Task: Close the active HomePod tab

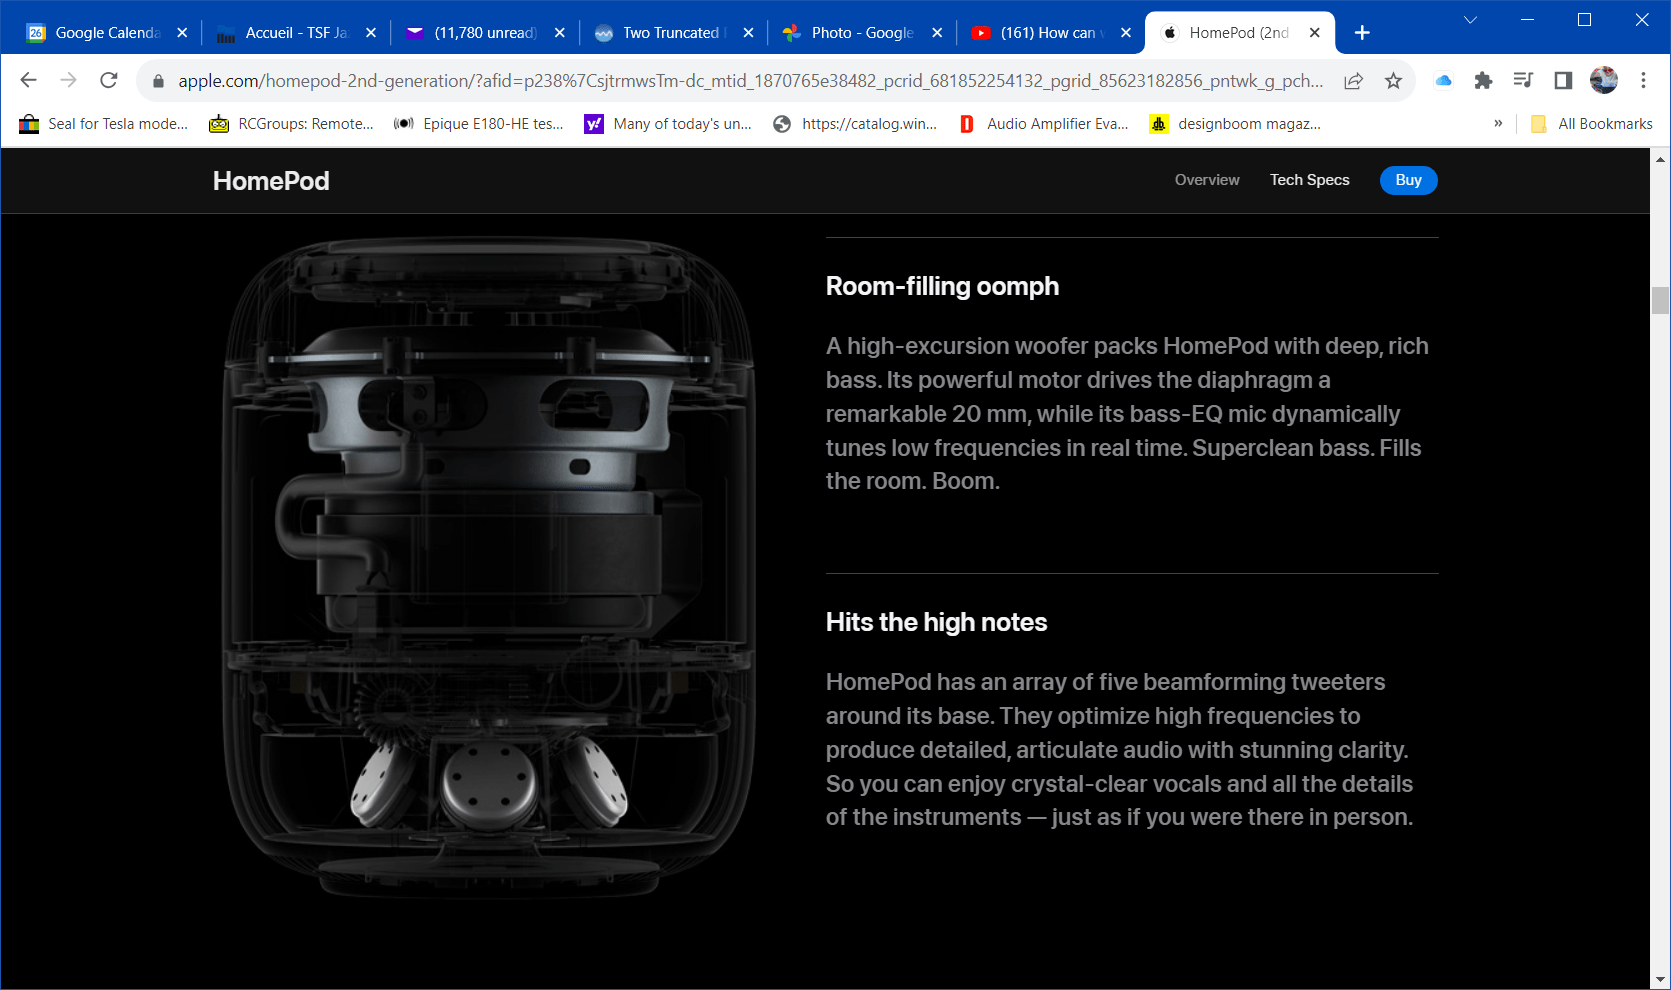Action: tap(1315, 33)
